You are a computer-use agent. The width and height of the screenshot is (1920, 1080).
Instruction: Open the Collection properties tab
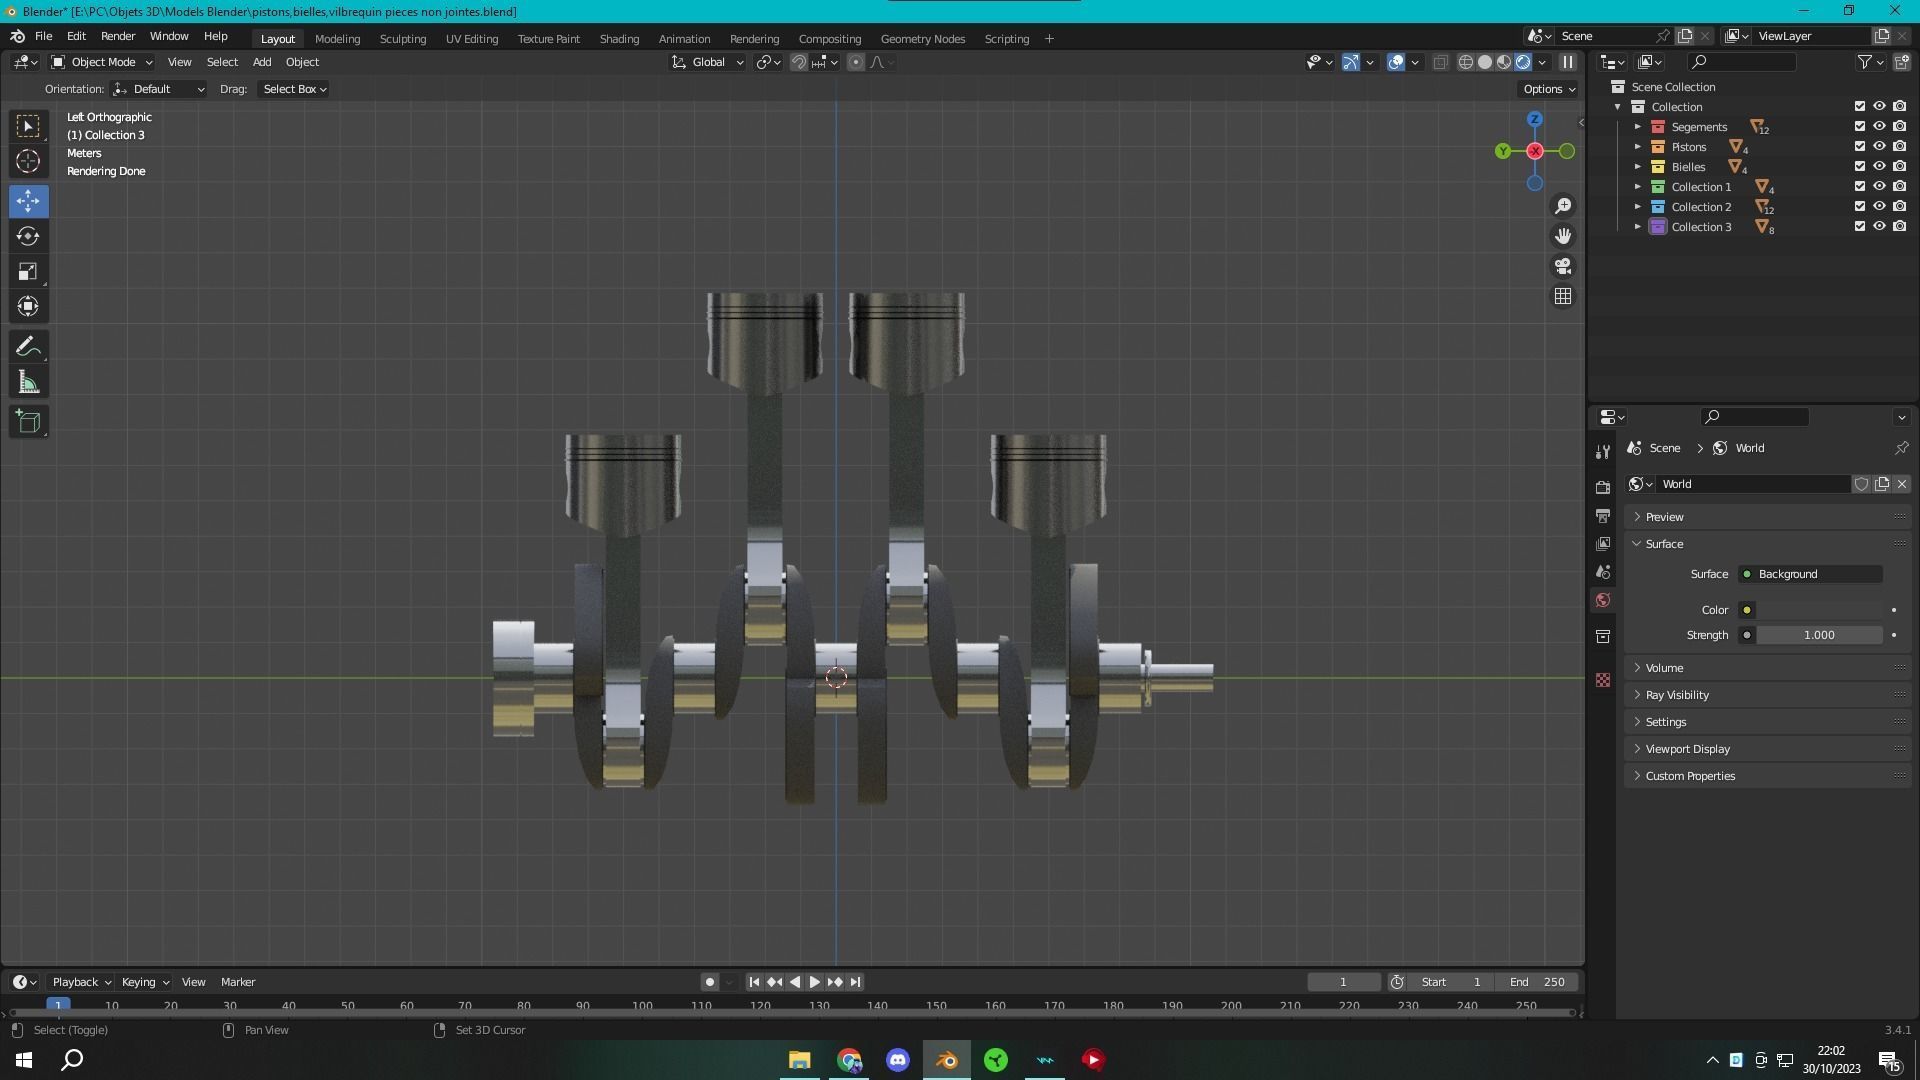click(x=1603, y=637)
